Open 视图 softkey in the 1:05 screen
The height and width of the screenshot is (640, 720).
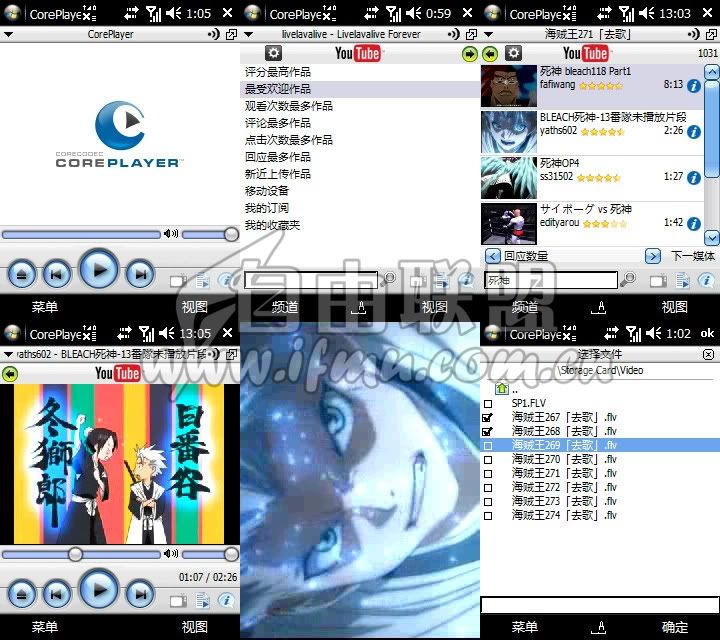click(194, 307)
